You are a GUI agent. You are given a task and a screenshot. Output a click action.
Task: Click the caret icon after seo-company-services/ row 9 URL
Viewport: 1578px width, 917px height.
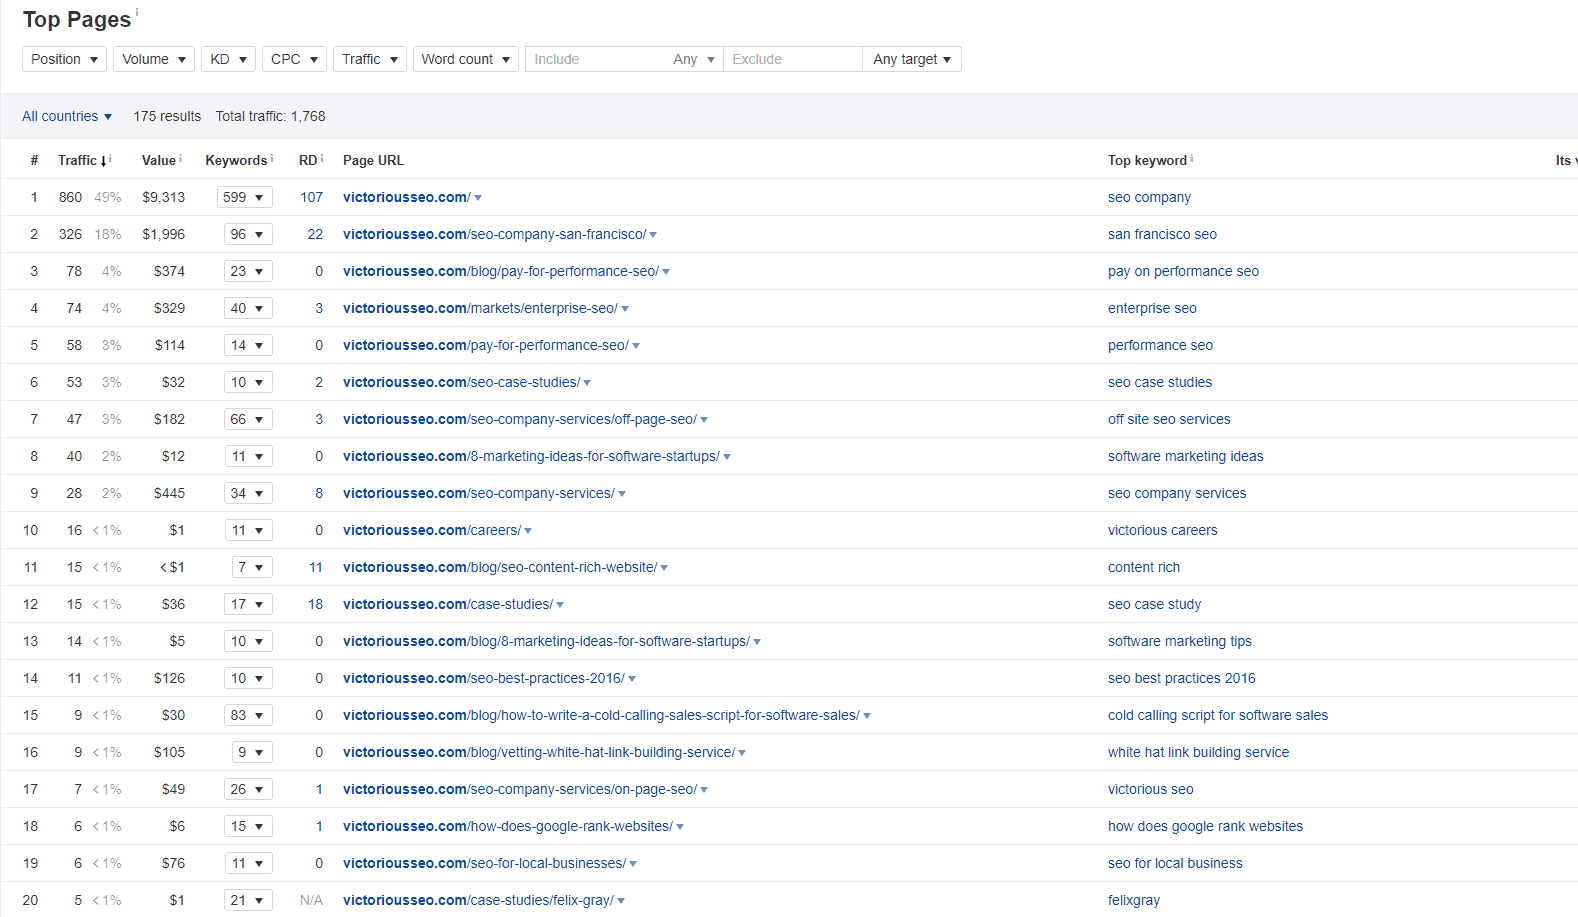(622, 494)
